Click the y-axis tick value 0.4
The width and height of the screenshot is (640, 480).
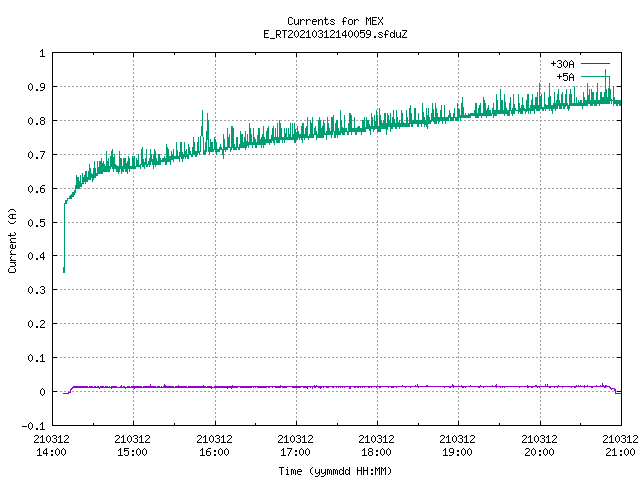[36, 256]
